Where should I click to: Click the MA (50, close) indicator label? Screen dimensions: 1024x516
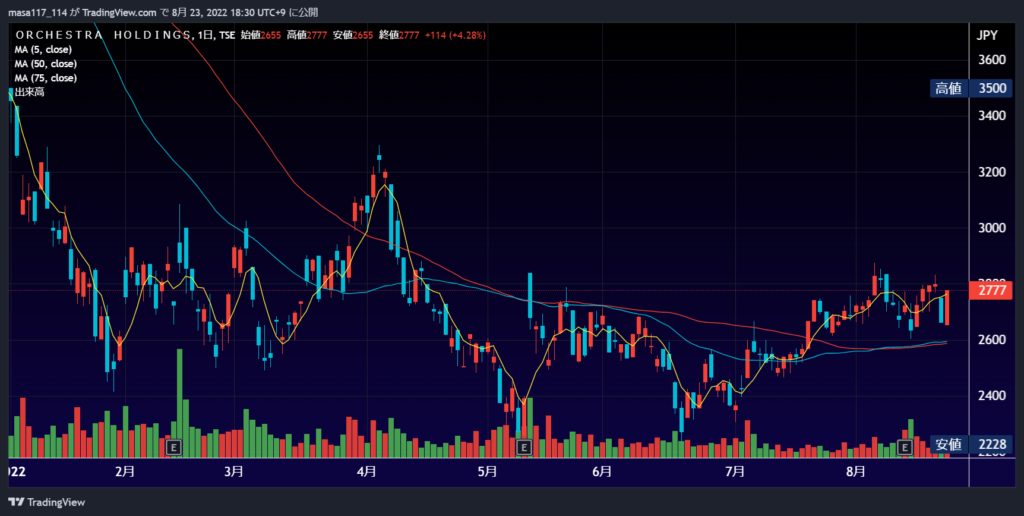pyautogui.click(x=46, y=64)
